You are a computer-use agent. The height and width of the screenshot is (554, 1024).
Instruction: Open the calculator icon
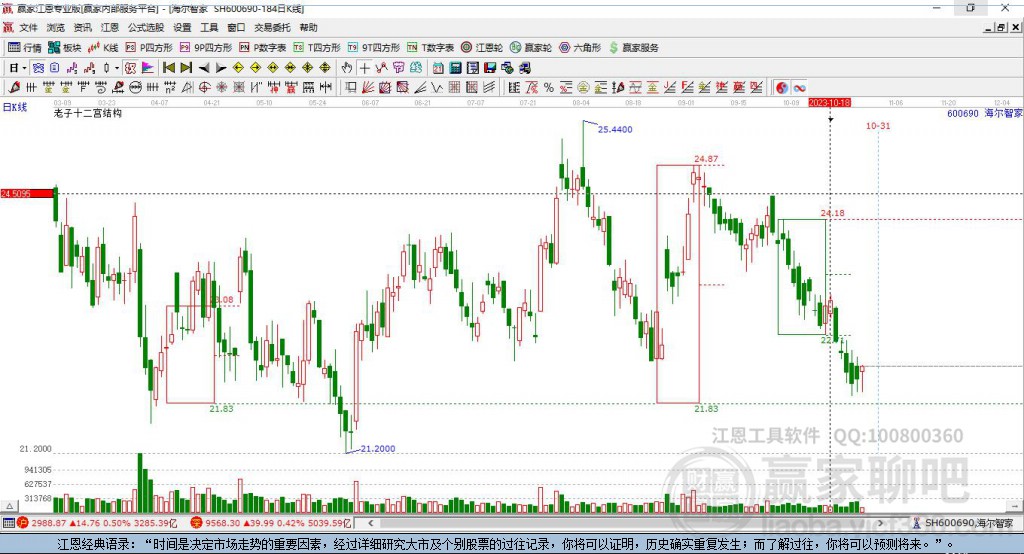[455, 68]
